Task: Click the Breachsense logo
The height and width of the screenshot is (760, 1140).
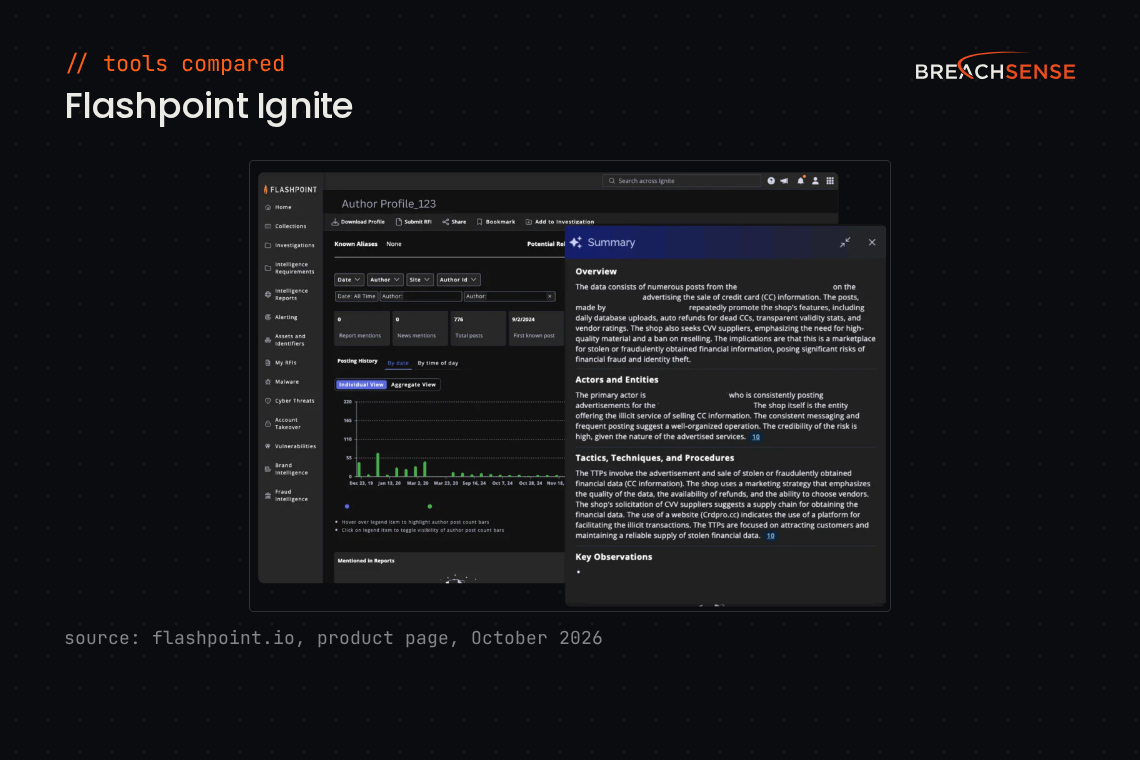Action: pyautogui.click(x=995, y=67)
